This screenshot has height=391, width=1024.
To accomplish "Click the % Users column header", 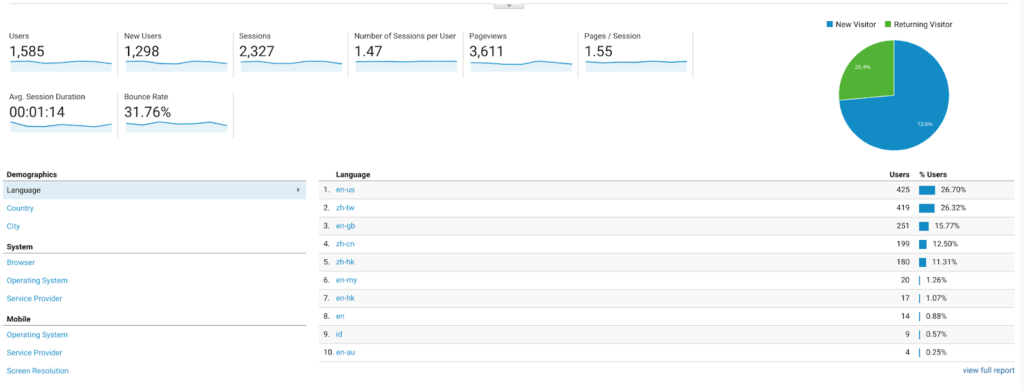I will click(x=933, y=175).
